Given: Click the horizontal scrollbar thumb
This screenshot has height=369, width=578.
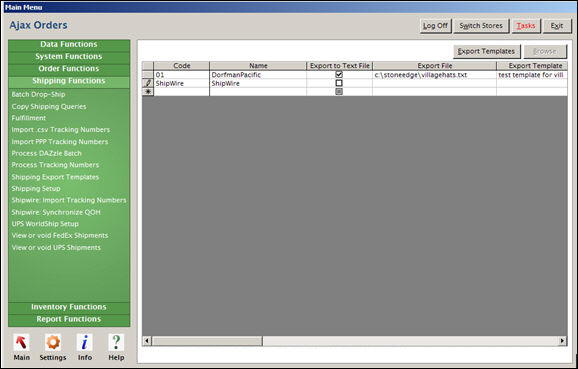Looking at the screenshot, I should 207,341.
